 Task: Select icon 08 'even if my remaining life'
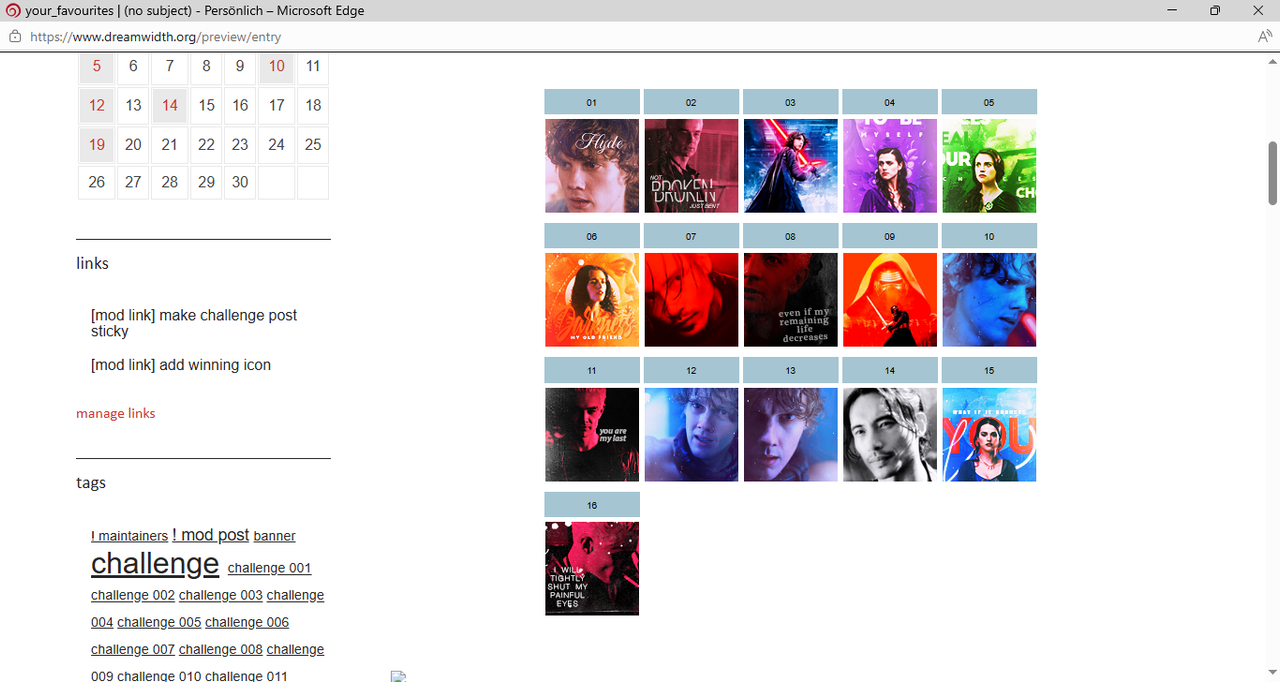pyautogui.click(x=790, y=300)
